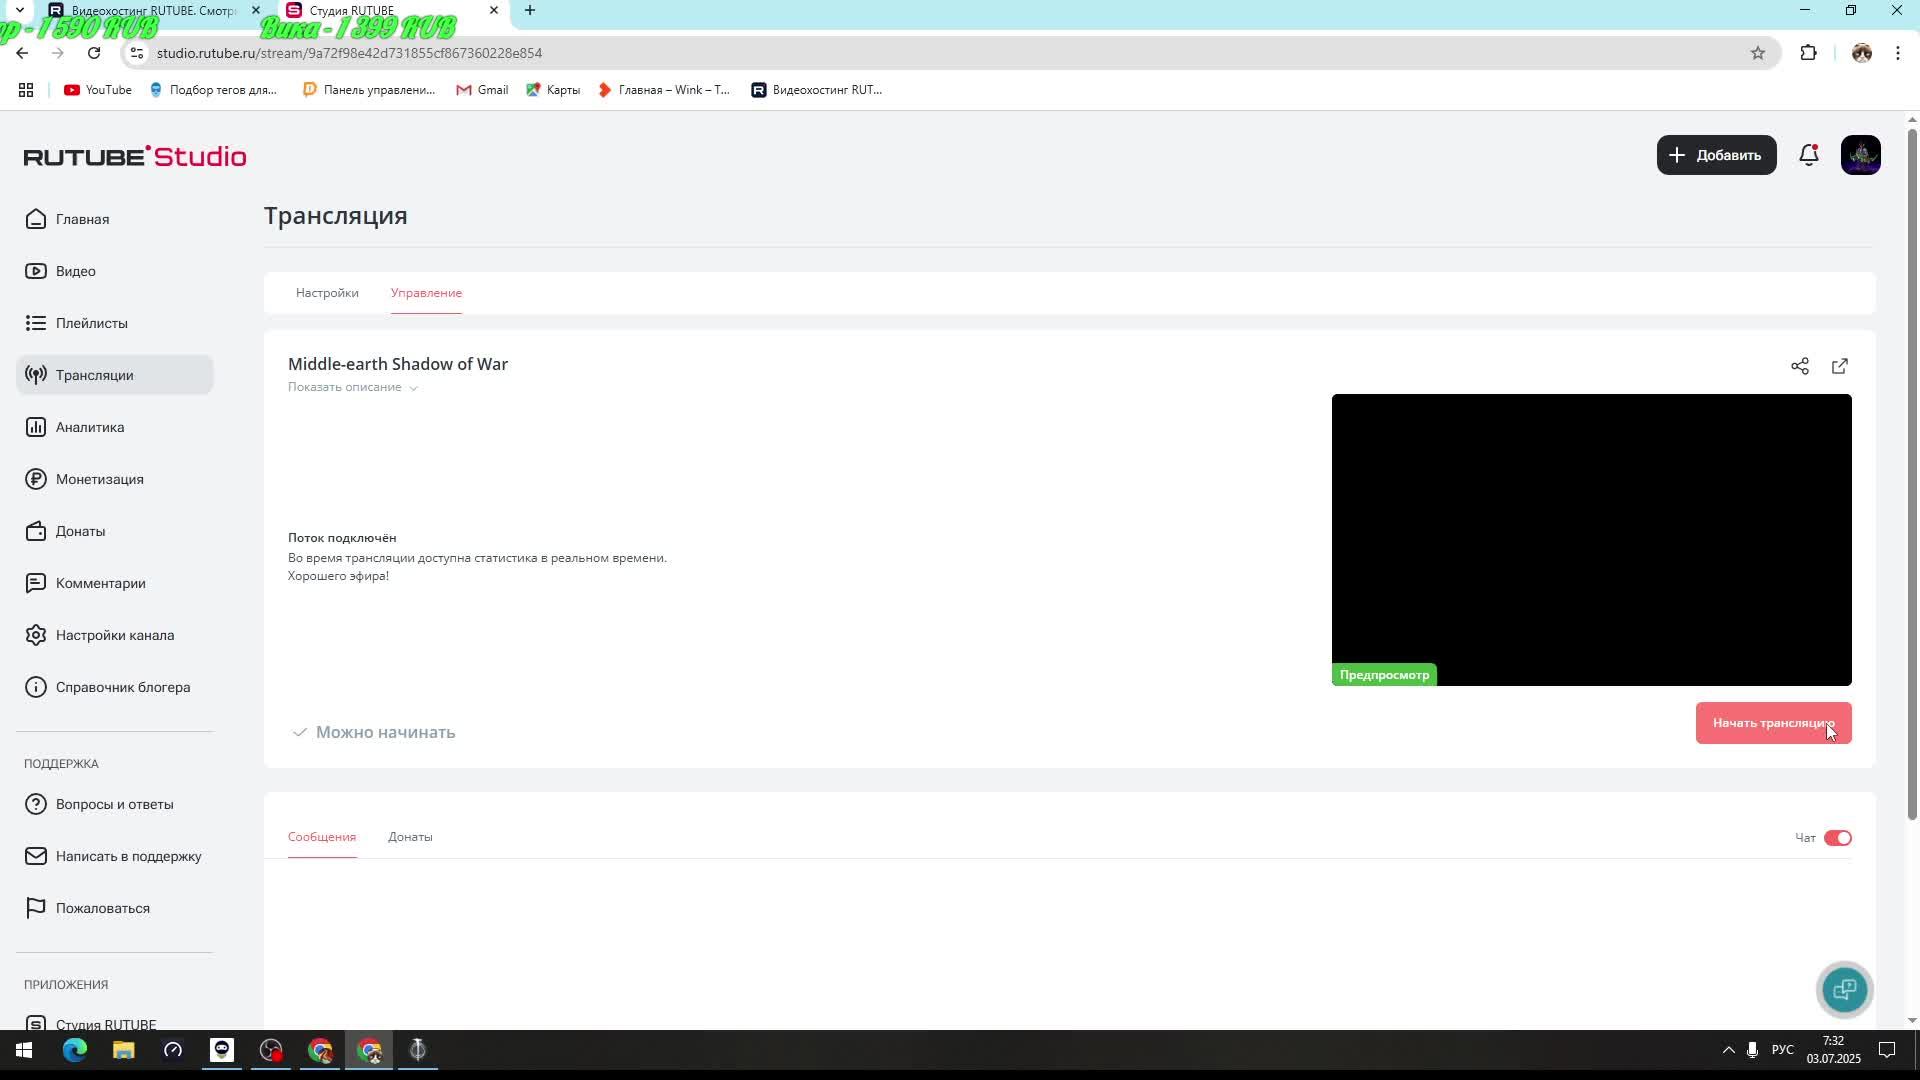Viewport: 1920px width, 1080px height.
Task: Disable the chat (Чат) toggle
Action: tap(1838, 838)
